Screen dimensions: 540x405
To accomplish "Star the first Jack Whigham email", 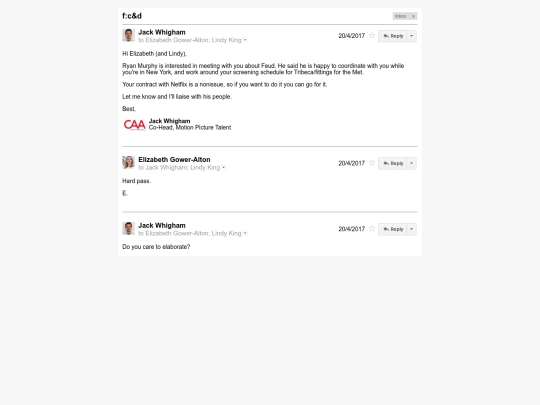I will click(372, 35).
